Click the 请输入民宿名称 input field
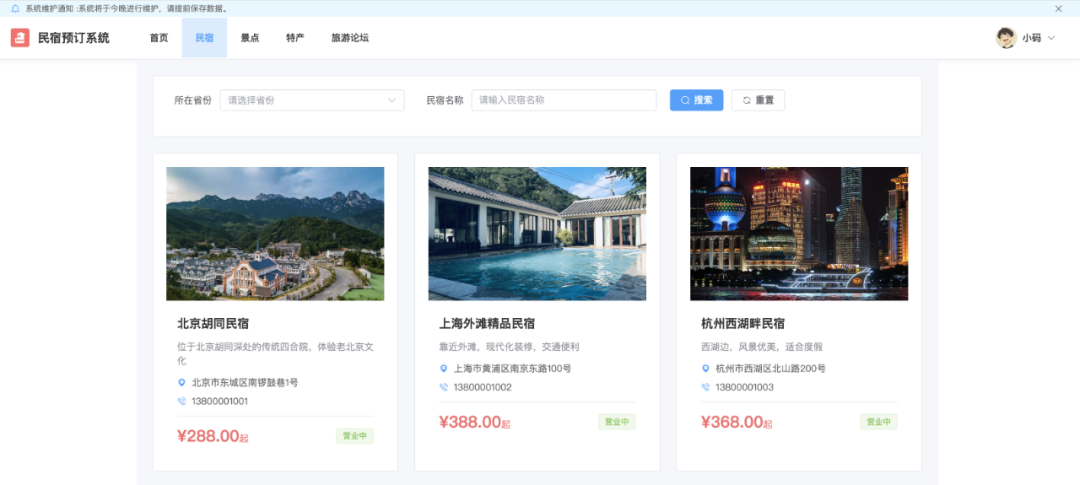Screen dimensions: 1080x485 (x=563, y=100)
